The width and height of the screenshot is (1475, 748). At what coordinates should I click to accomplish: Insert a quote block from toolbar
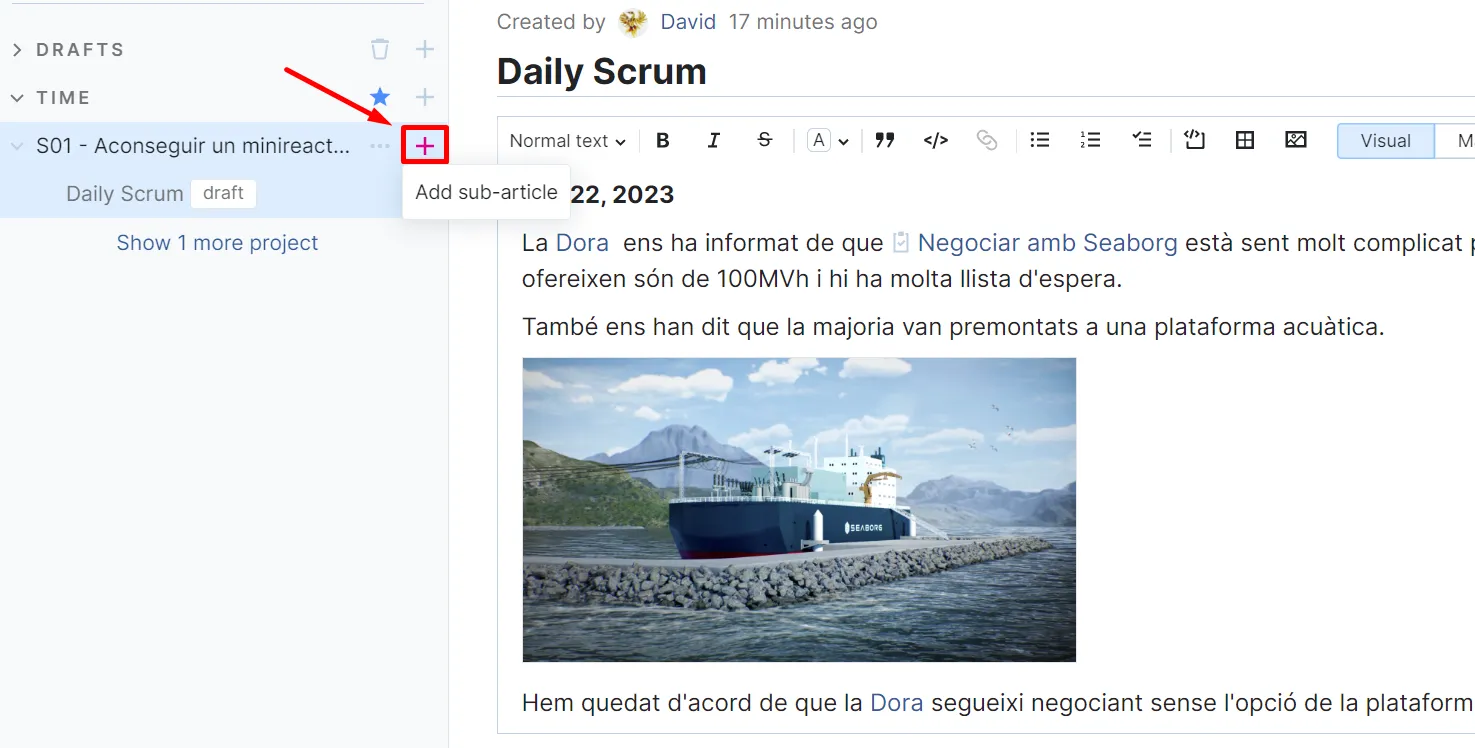point(884,141)
